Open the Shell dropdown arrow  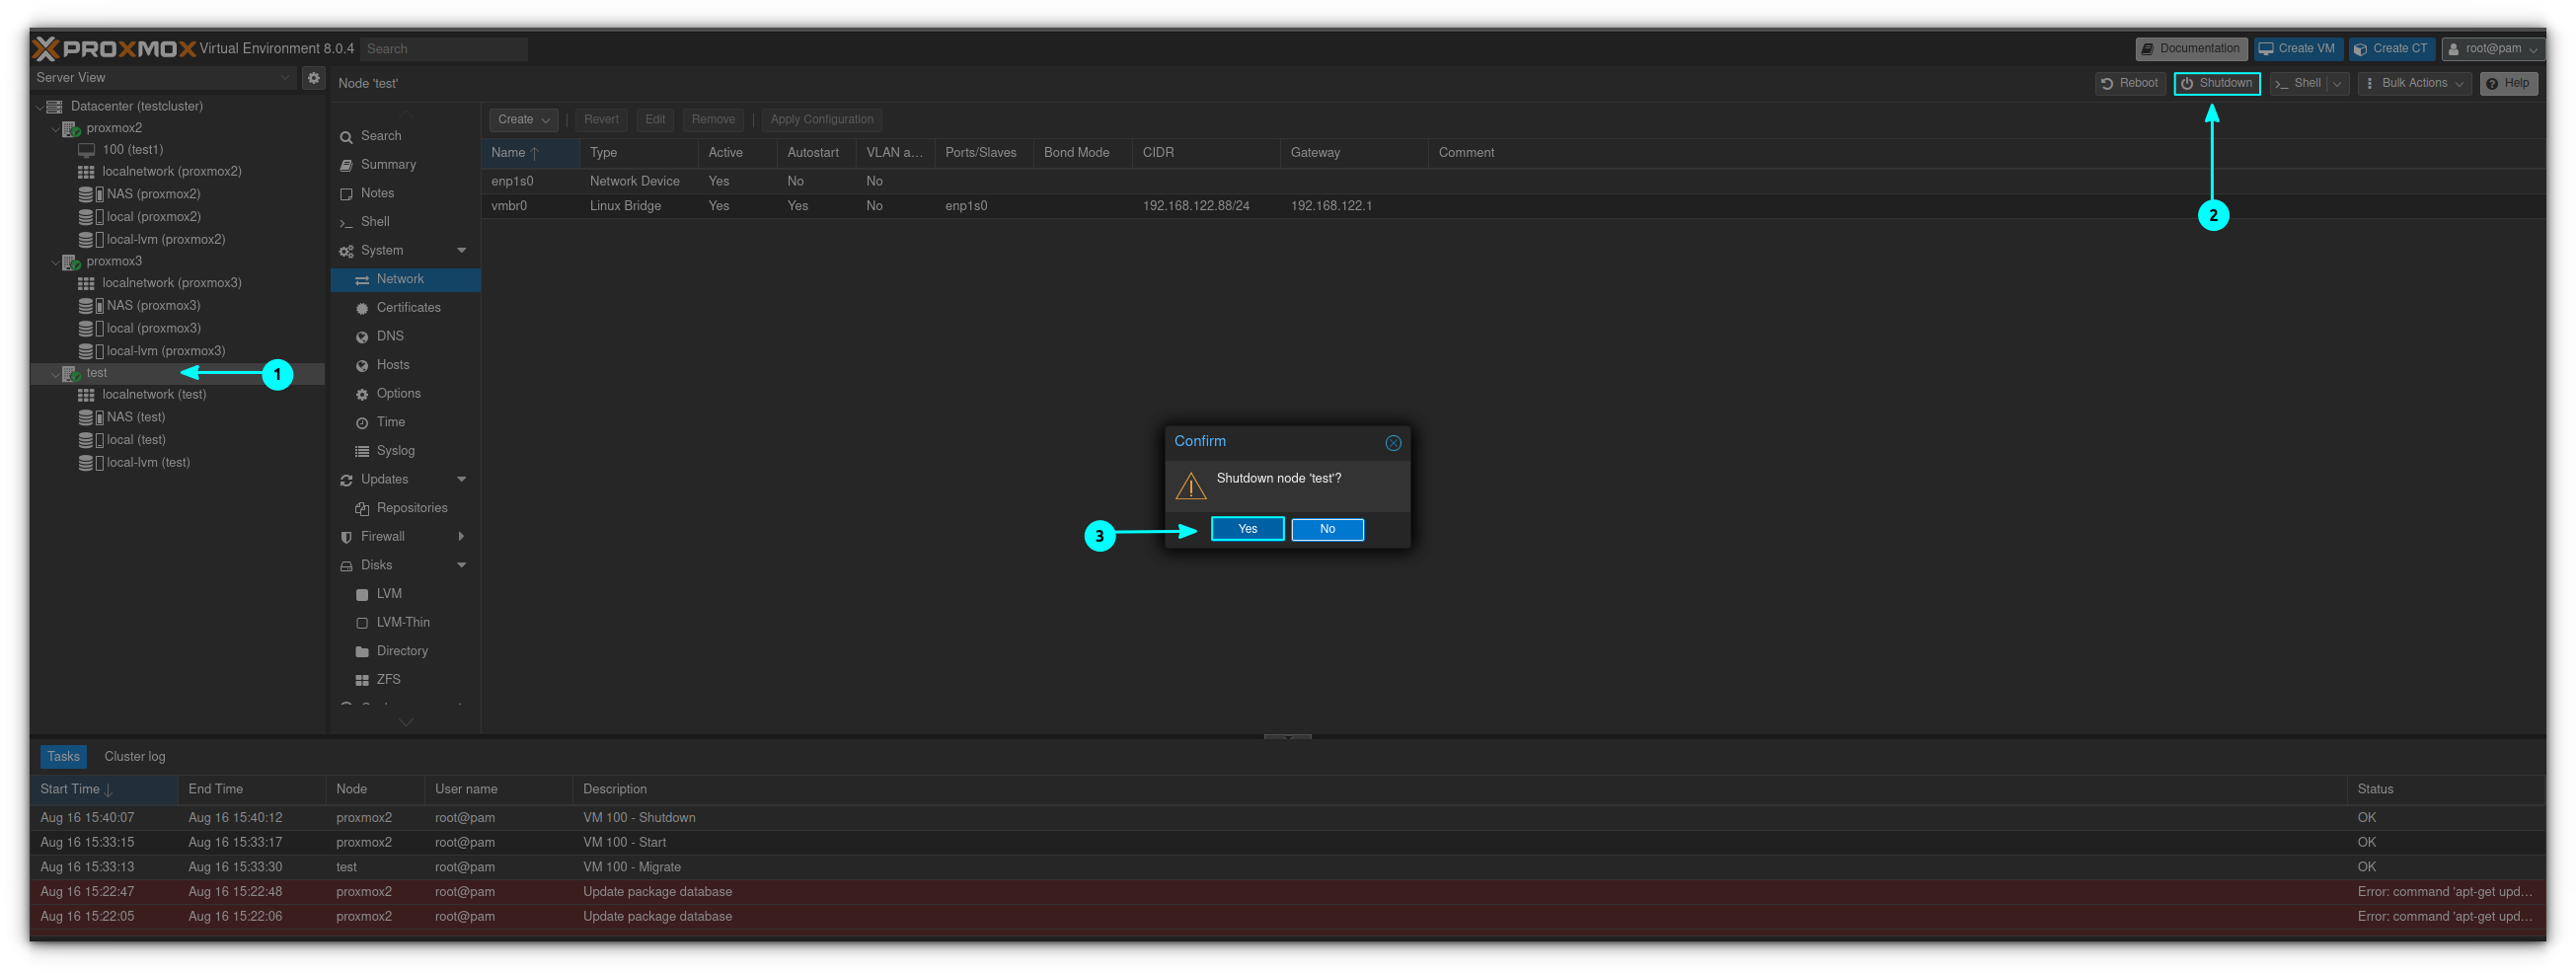(2337, 84)
